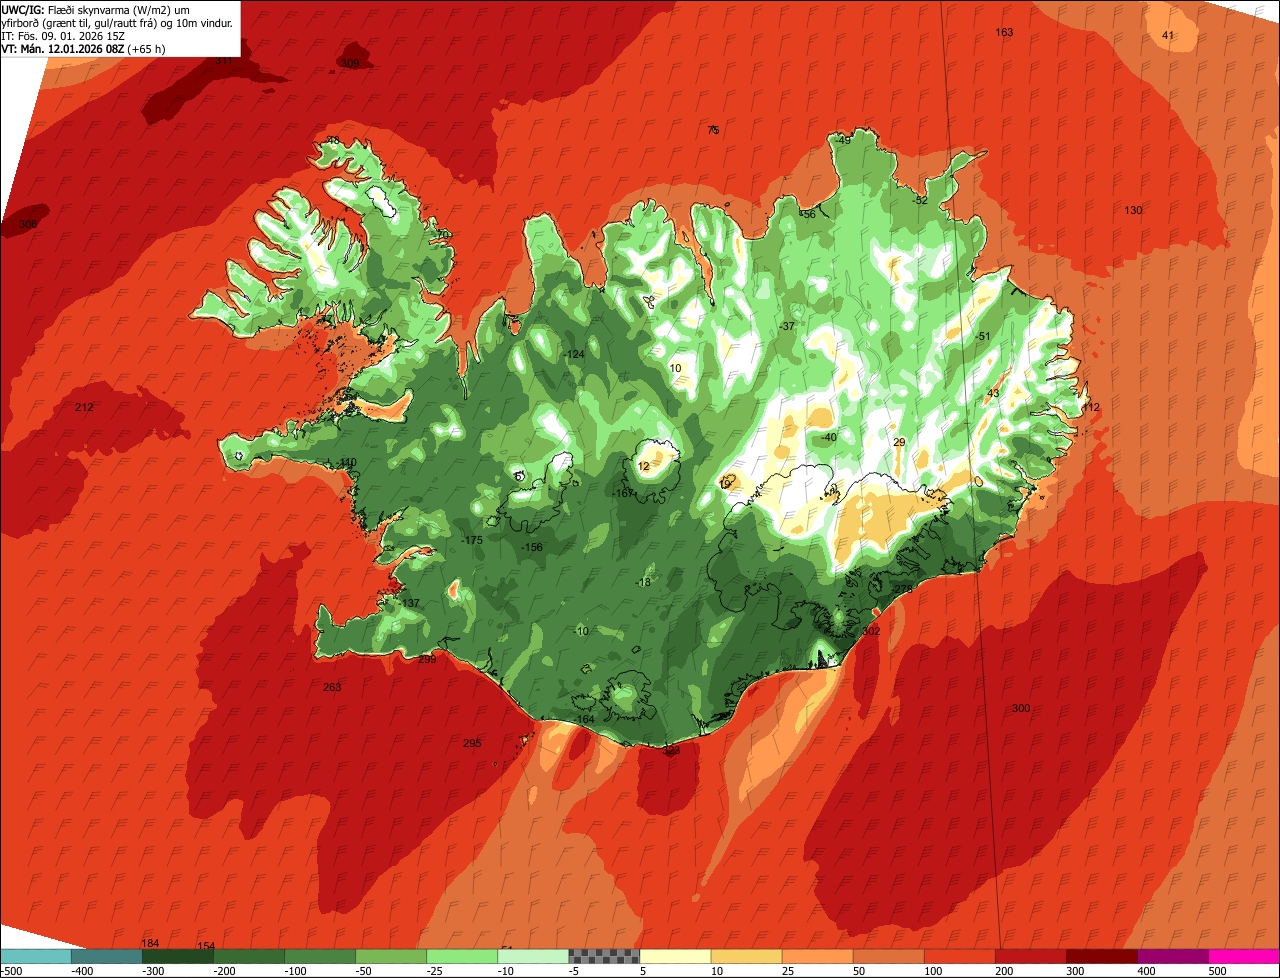Select the darkest green -300 to -200 legend swatch
Screen dimensions: 1280x978
click(177, 955)
